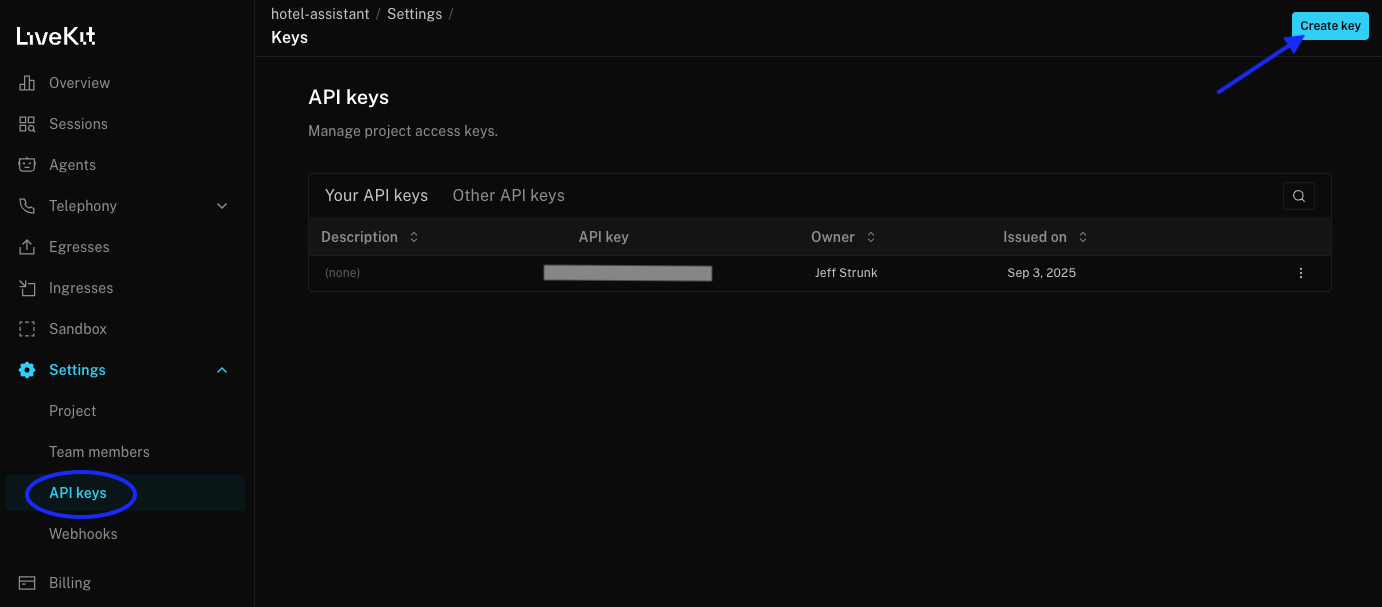
Task: Click the Sandbox dashed square icon
Action: (x=27, y=329)
